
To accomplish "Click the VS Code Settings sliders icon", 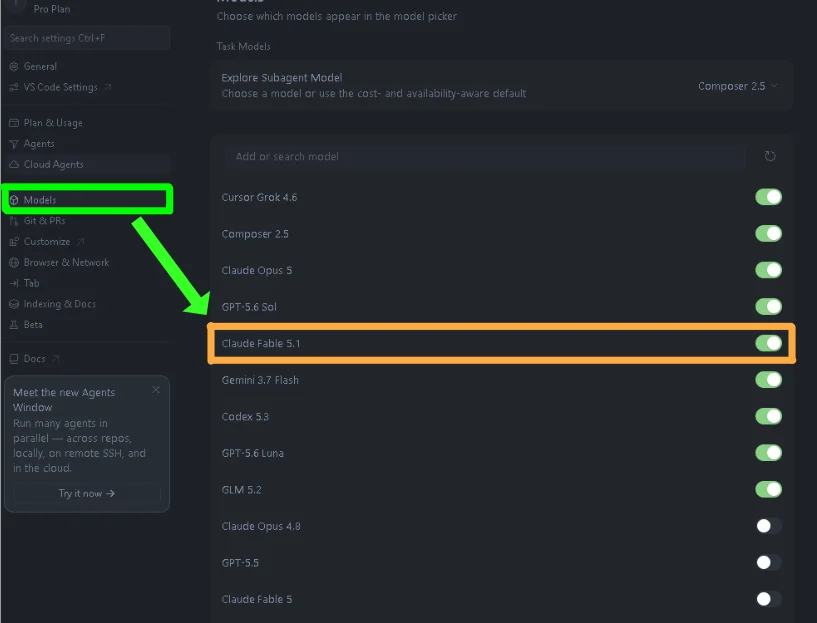I will 14,88.
